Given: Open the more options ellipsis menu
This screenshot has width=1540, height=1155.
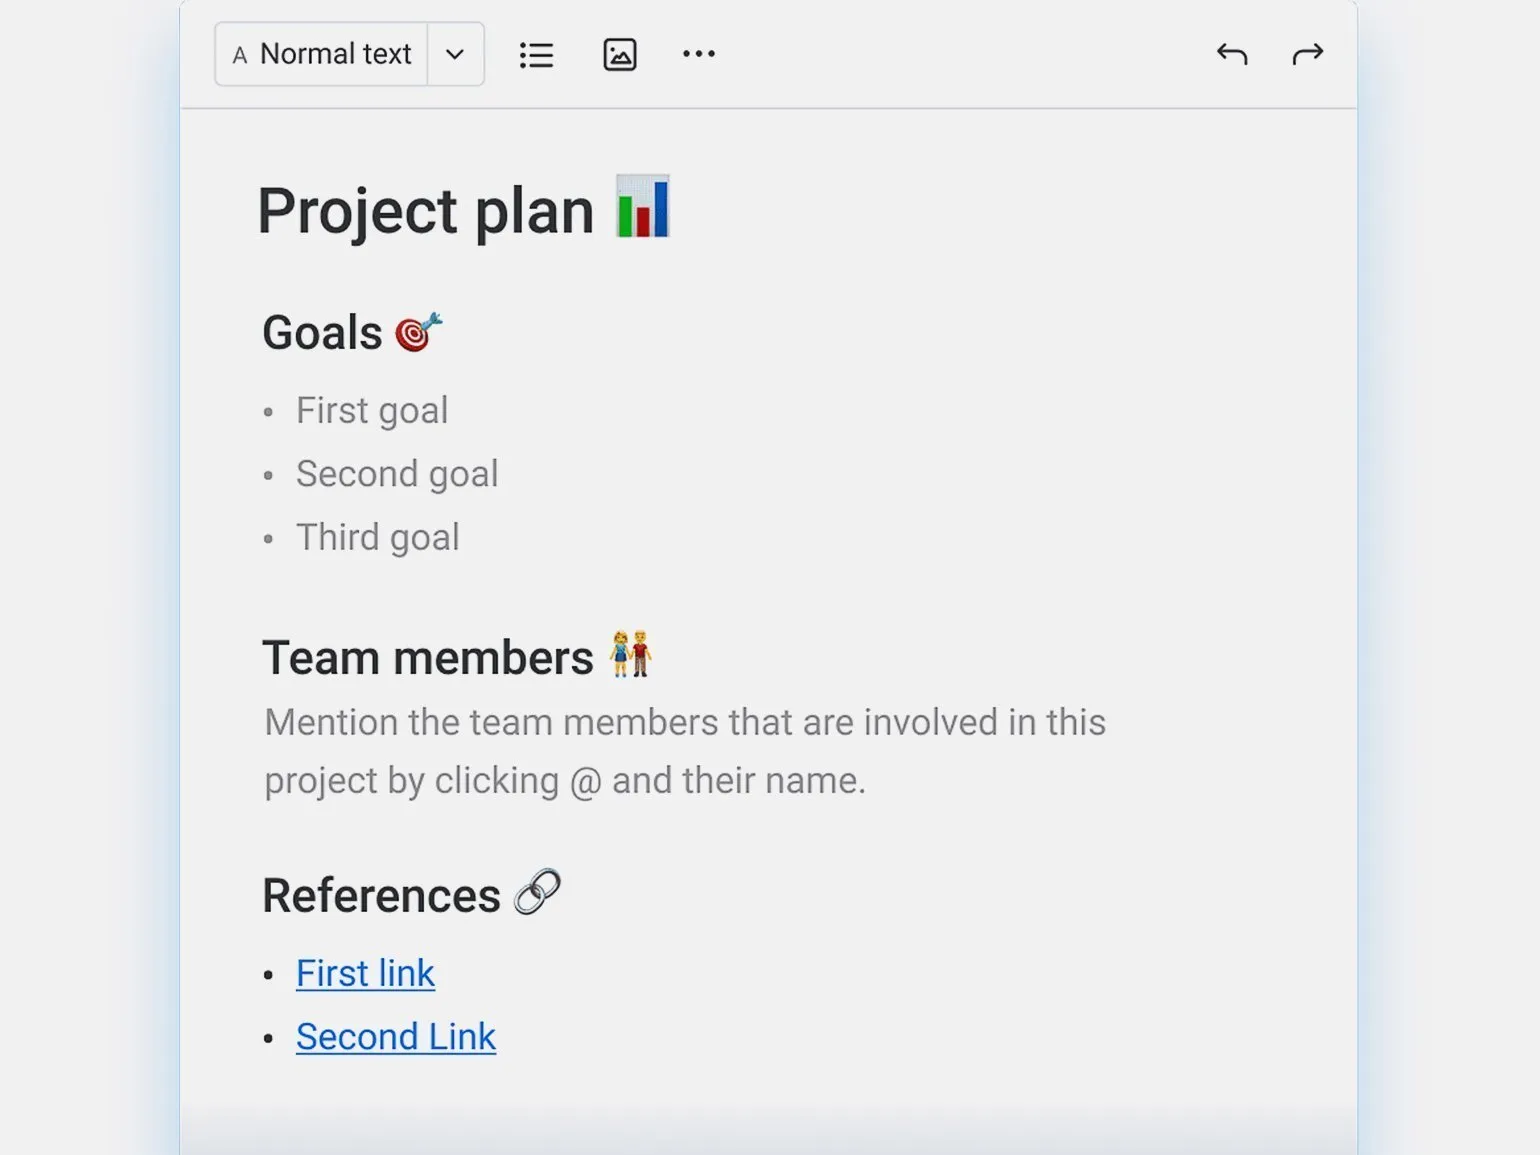Looking at the screenshot, I should coord(698,54).
